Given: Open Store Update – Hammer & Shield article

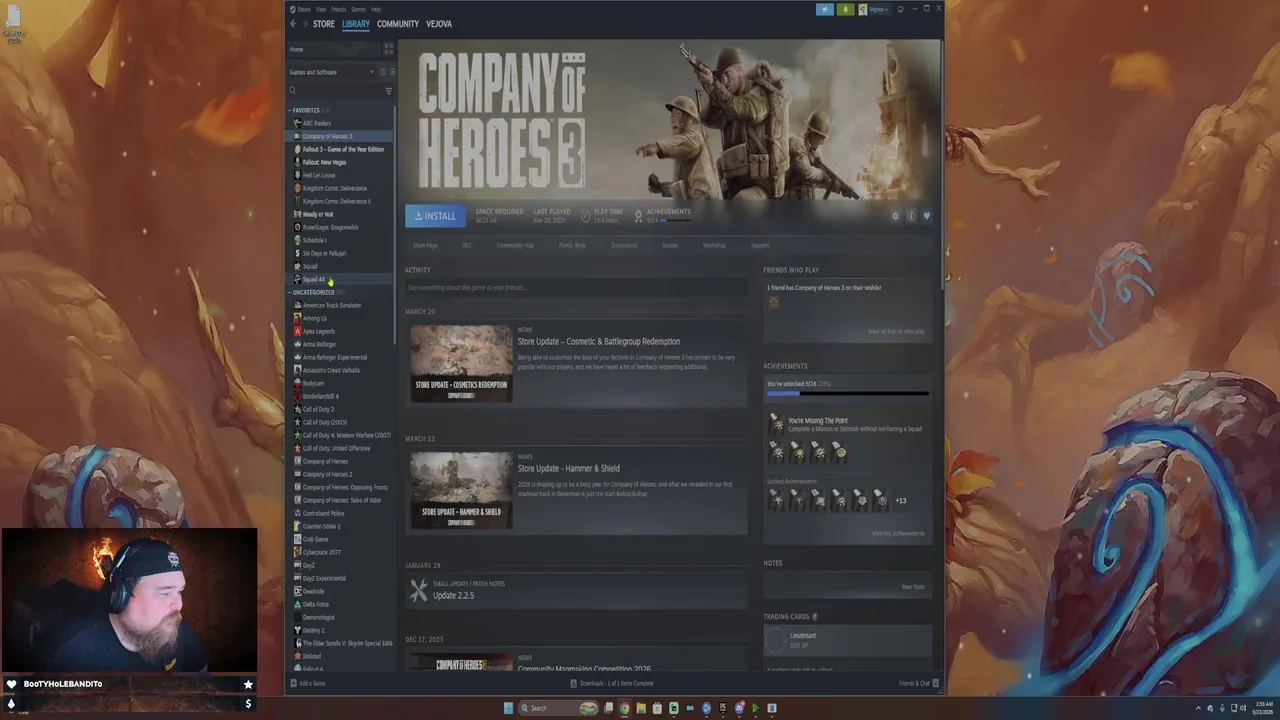Looking at the screenshot, I should tap(568, 468).
